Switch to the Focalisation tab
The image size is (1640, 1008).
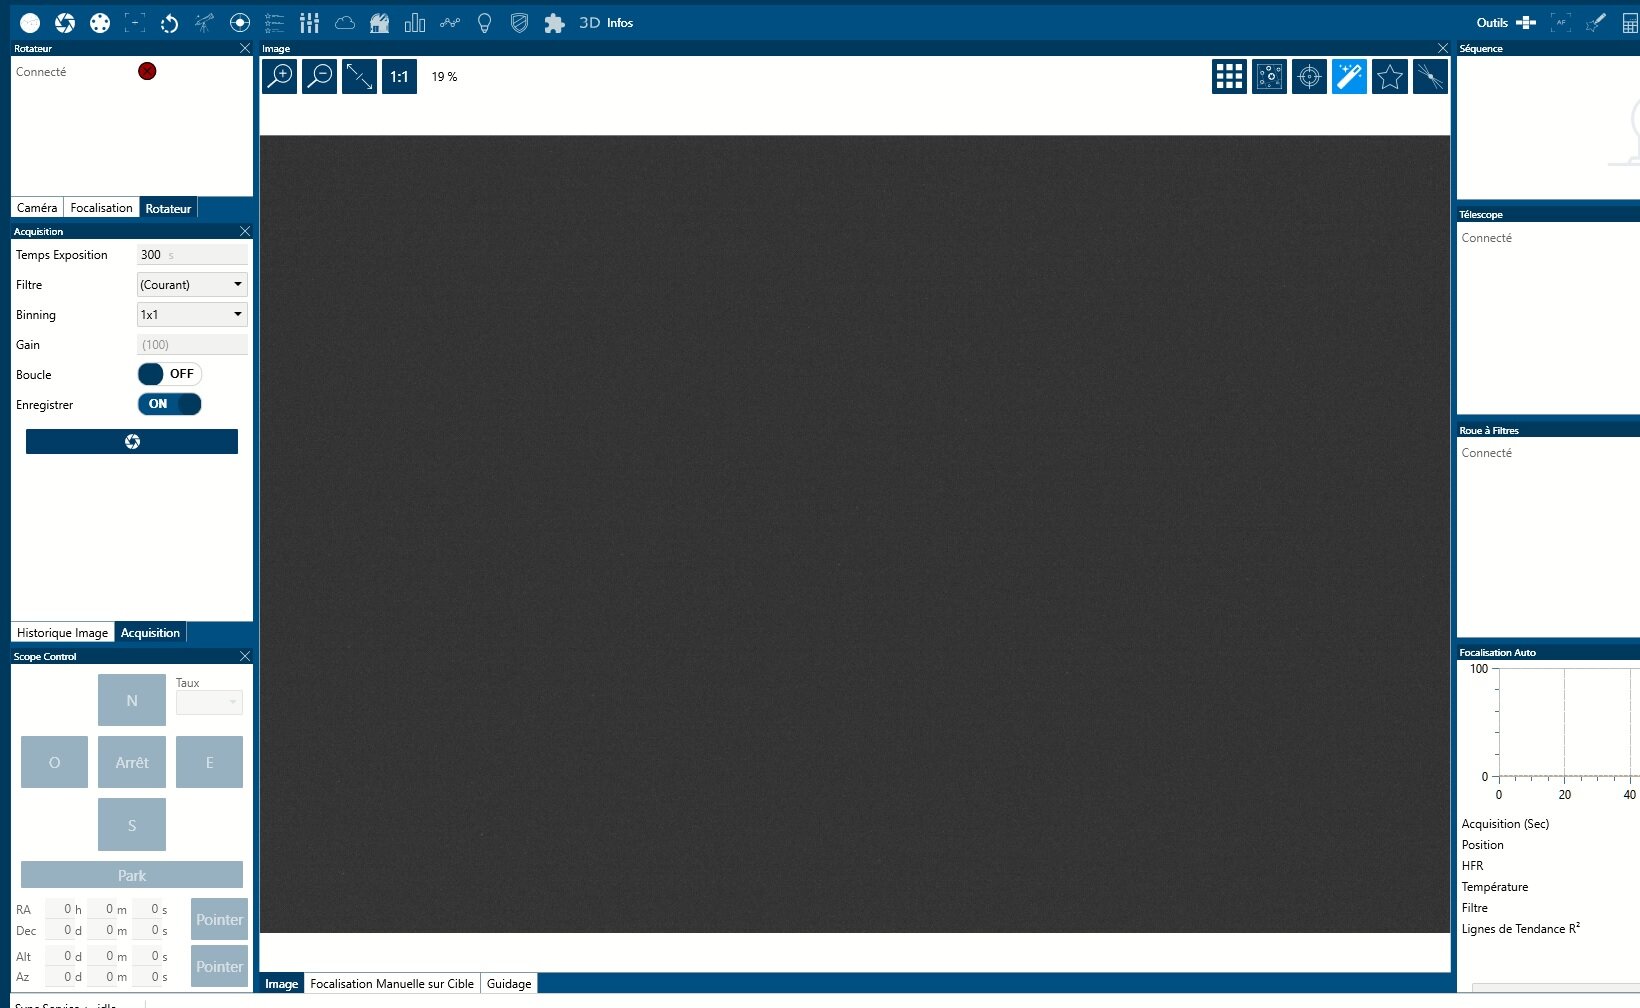coord(101,208)
